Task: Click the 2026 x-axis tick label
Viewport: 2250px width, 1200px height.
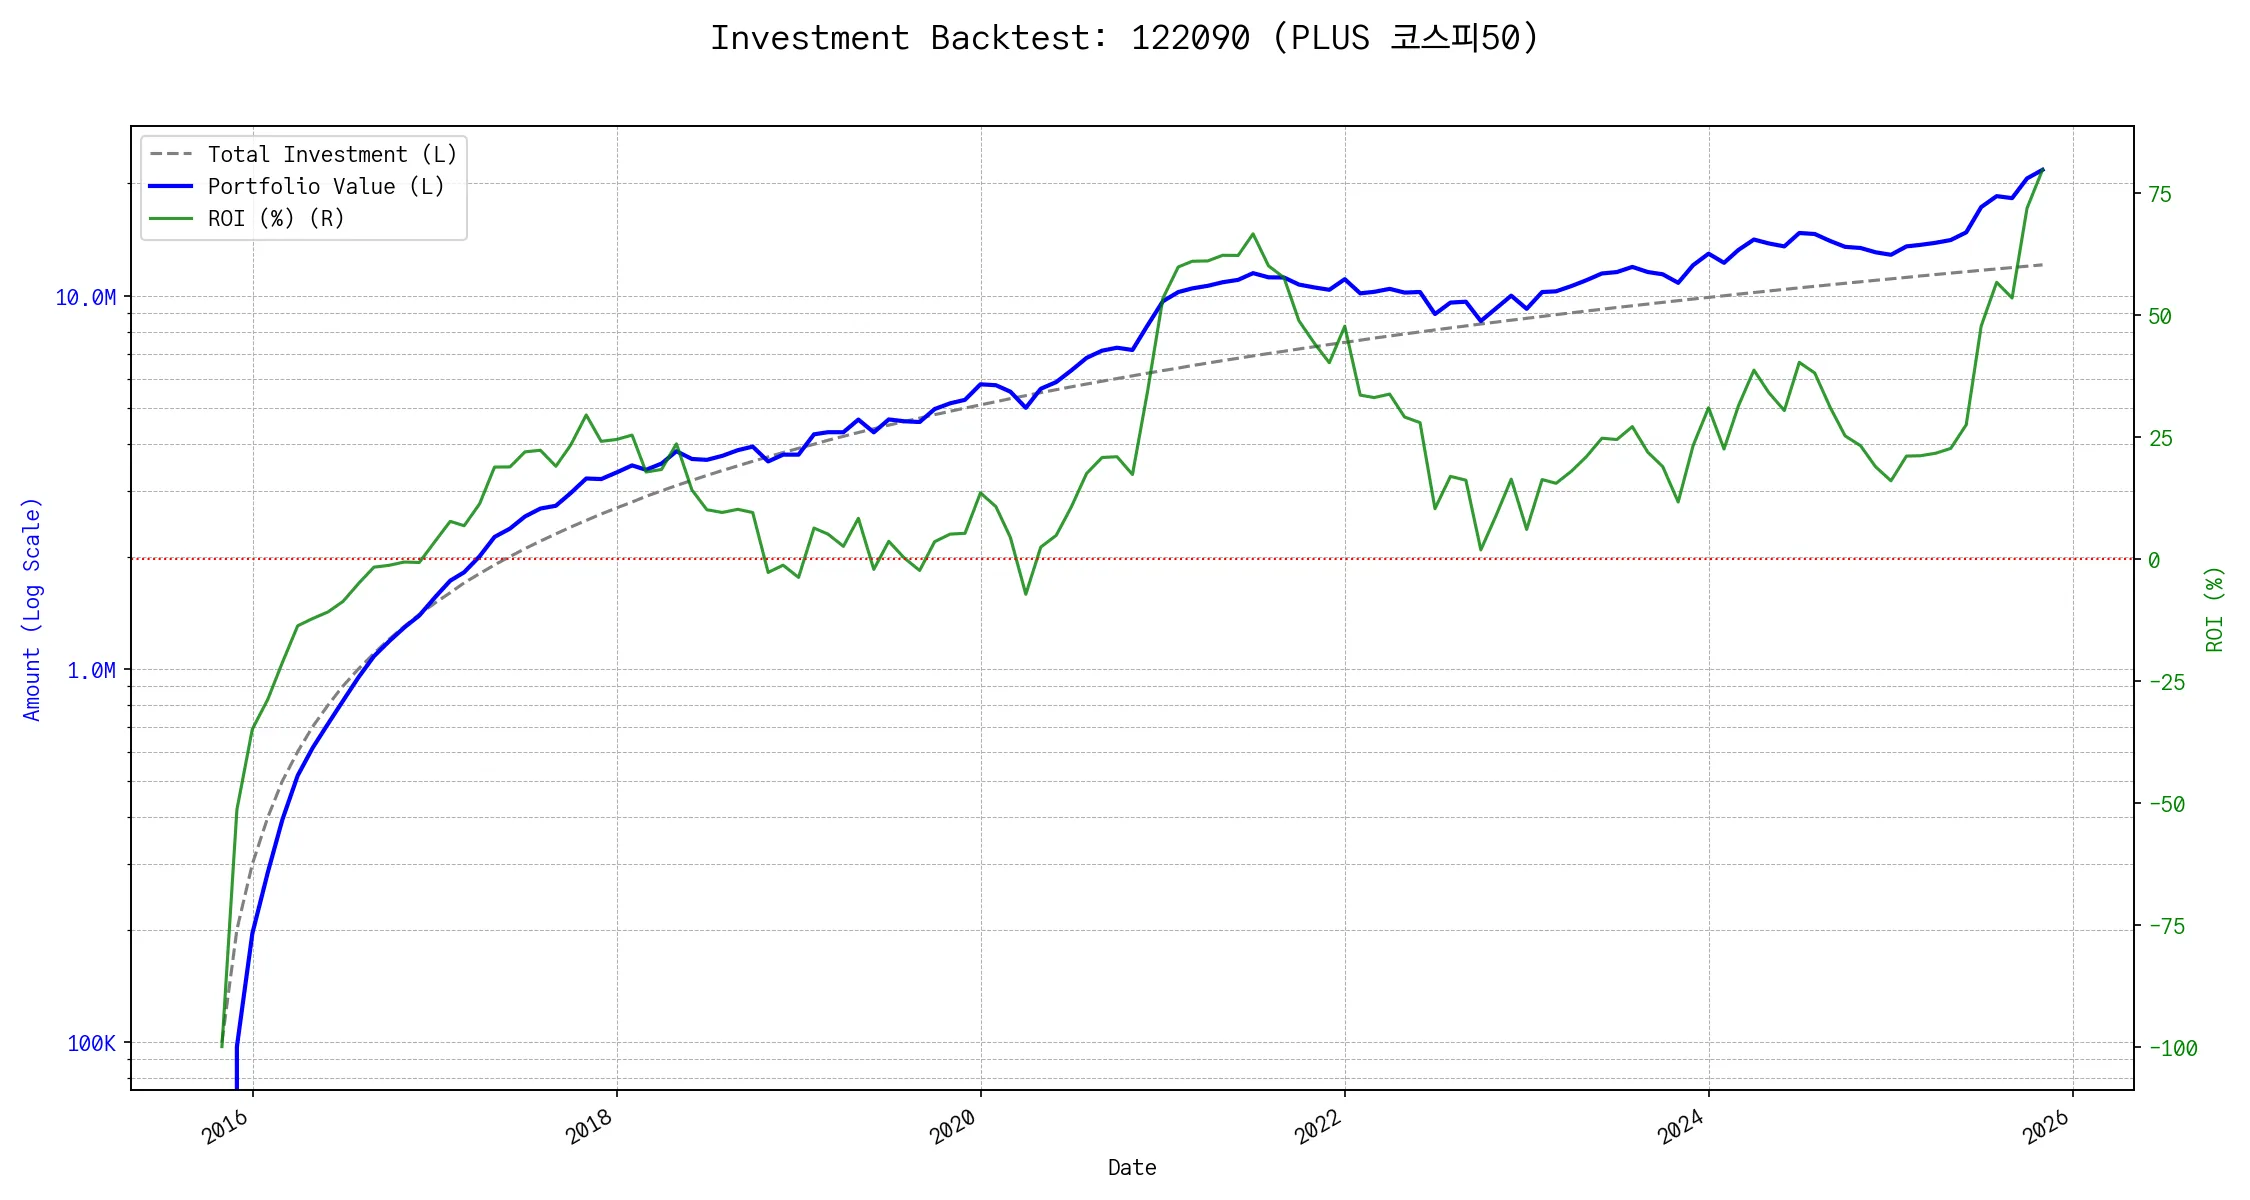Action: point(2046,1128)
